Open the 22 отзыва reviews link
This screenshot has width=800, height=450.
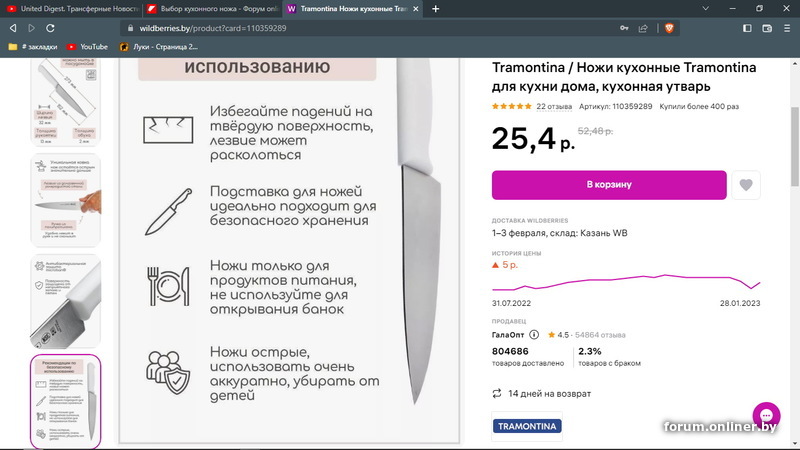coord(554,107)
